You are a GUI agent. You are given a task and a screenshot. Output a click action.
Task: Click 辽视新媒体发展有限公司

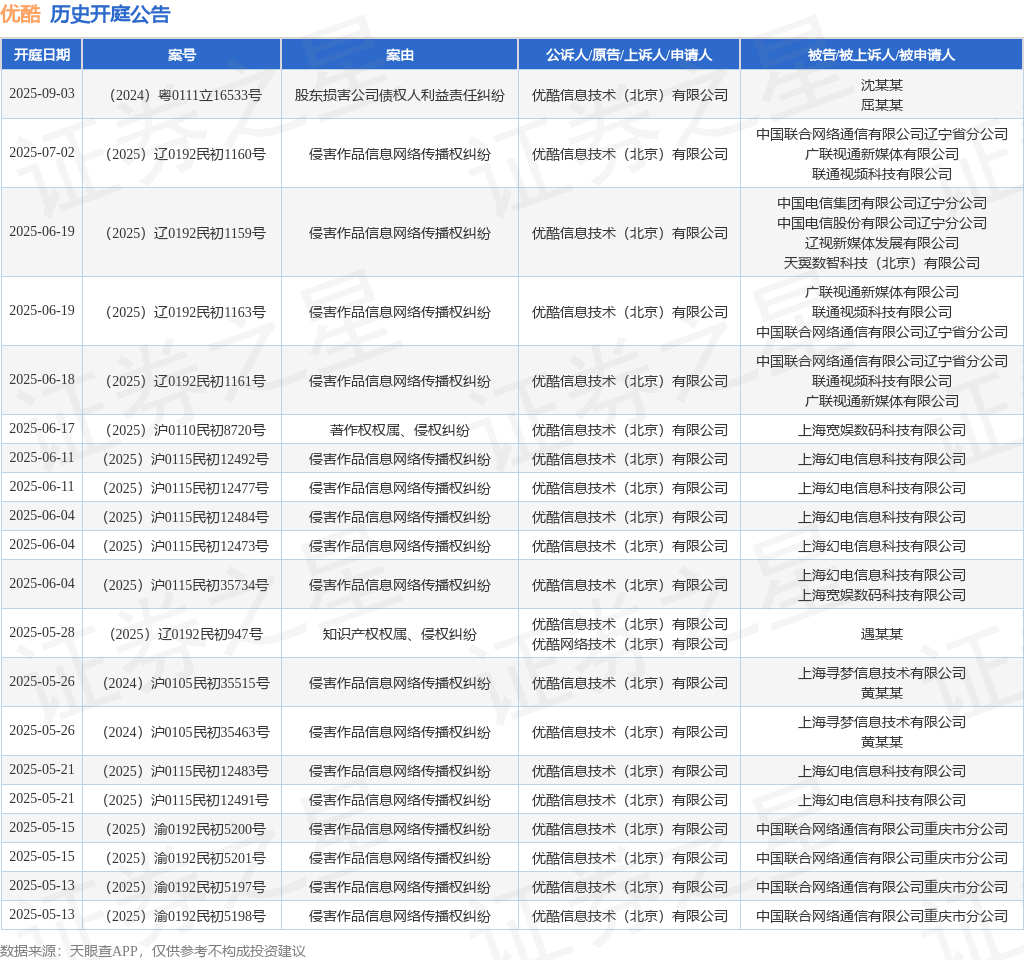pos(882,243)
